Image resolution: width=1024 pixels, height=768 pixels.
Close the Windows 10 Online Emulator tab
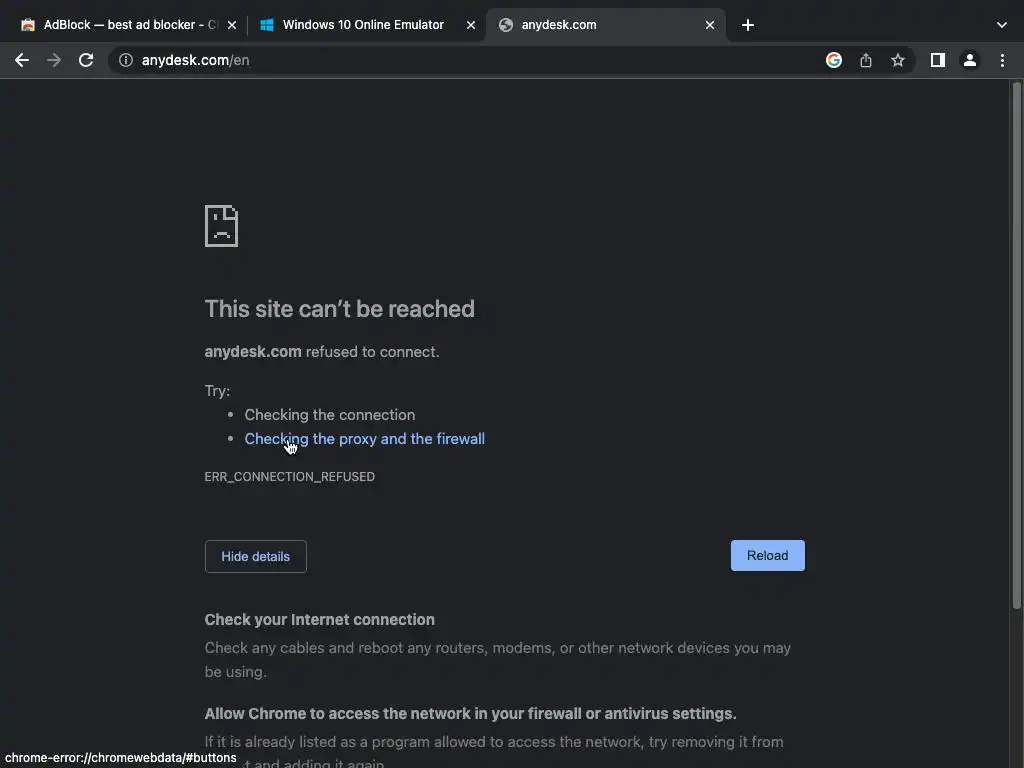pyautogui.click(x=470, y=25)
